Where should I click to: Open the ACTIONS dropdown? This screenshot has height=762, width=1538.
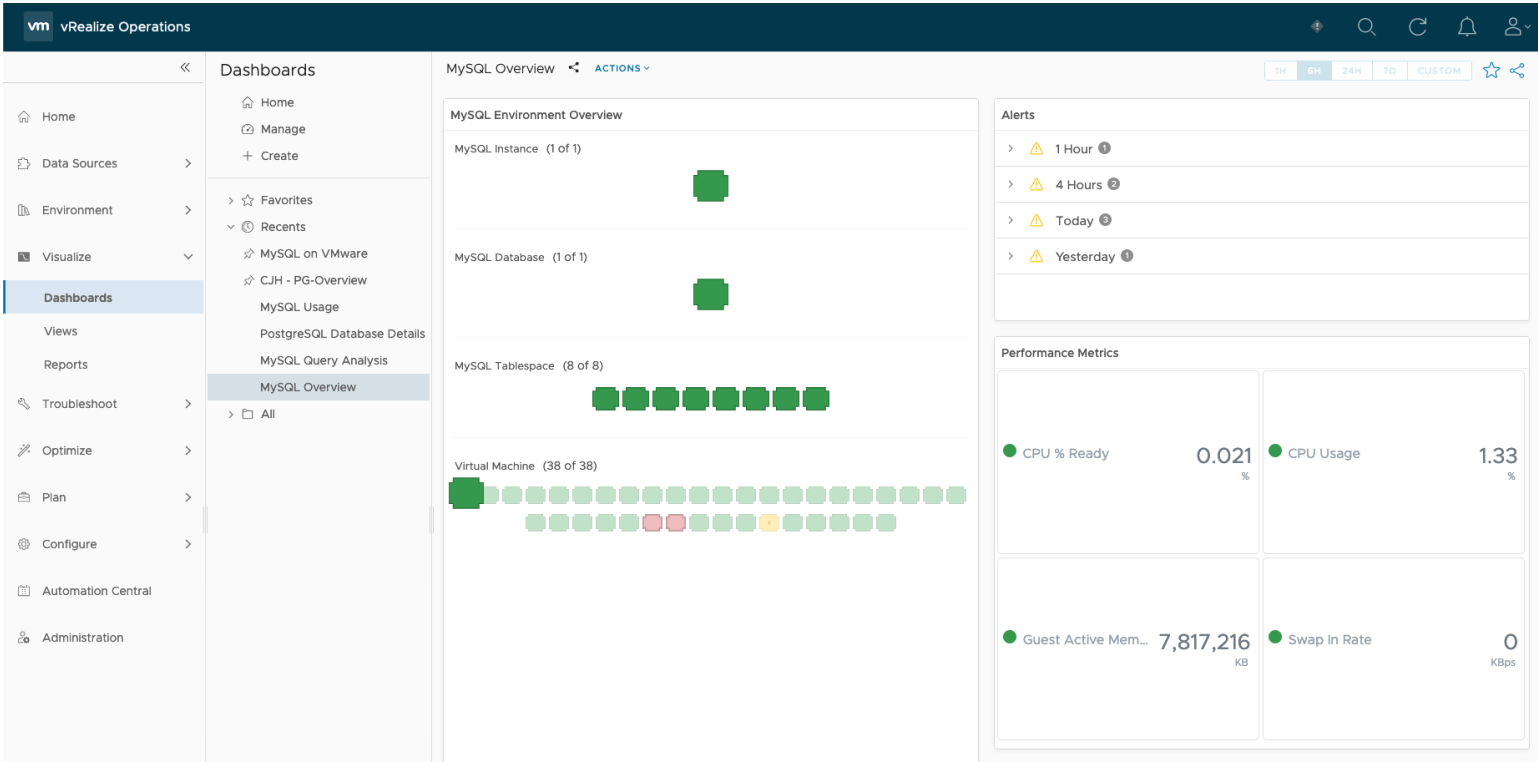pos(622,68)
